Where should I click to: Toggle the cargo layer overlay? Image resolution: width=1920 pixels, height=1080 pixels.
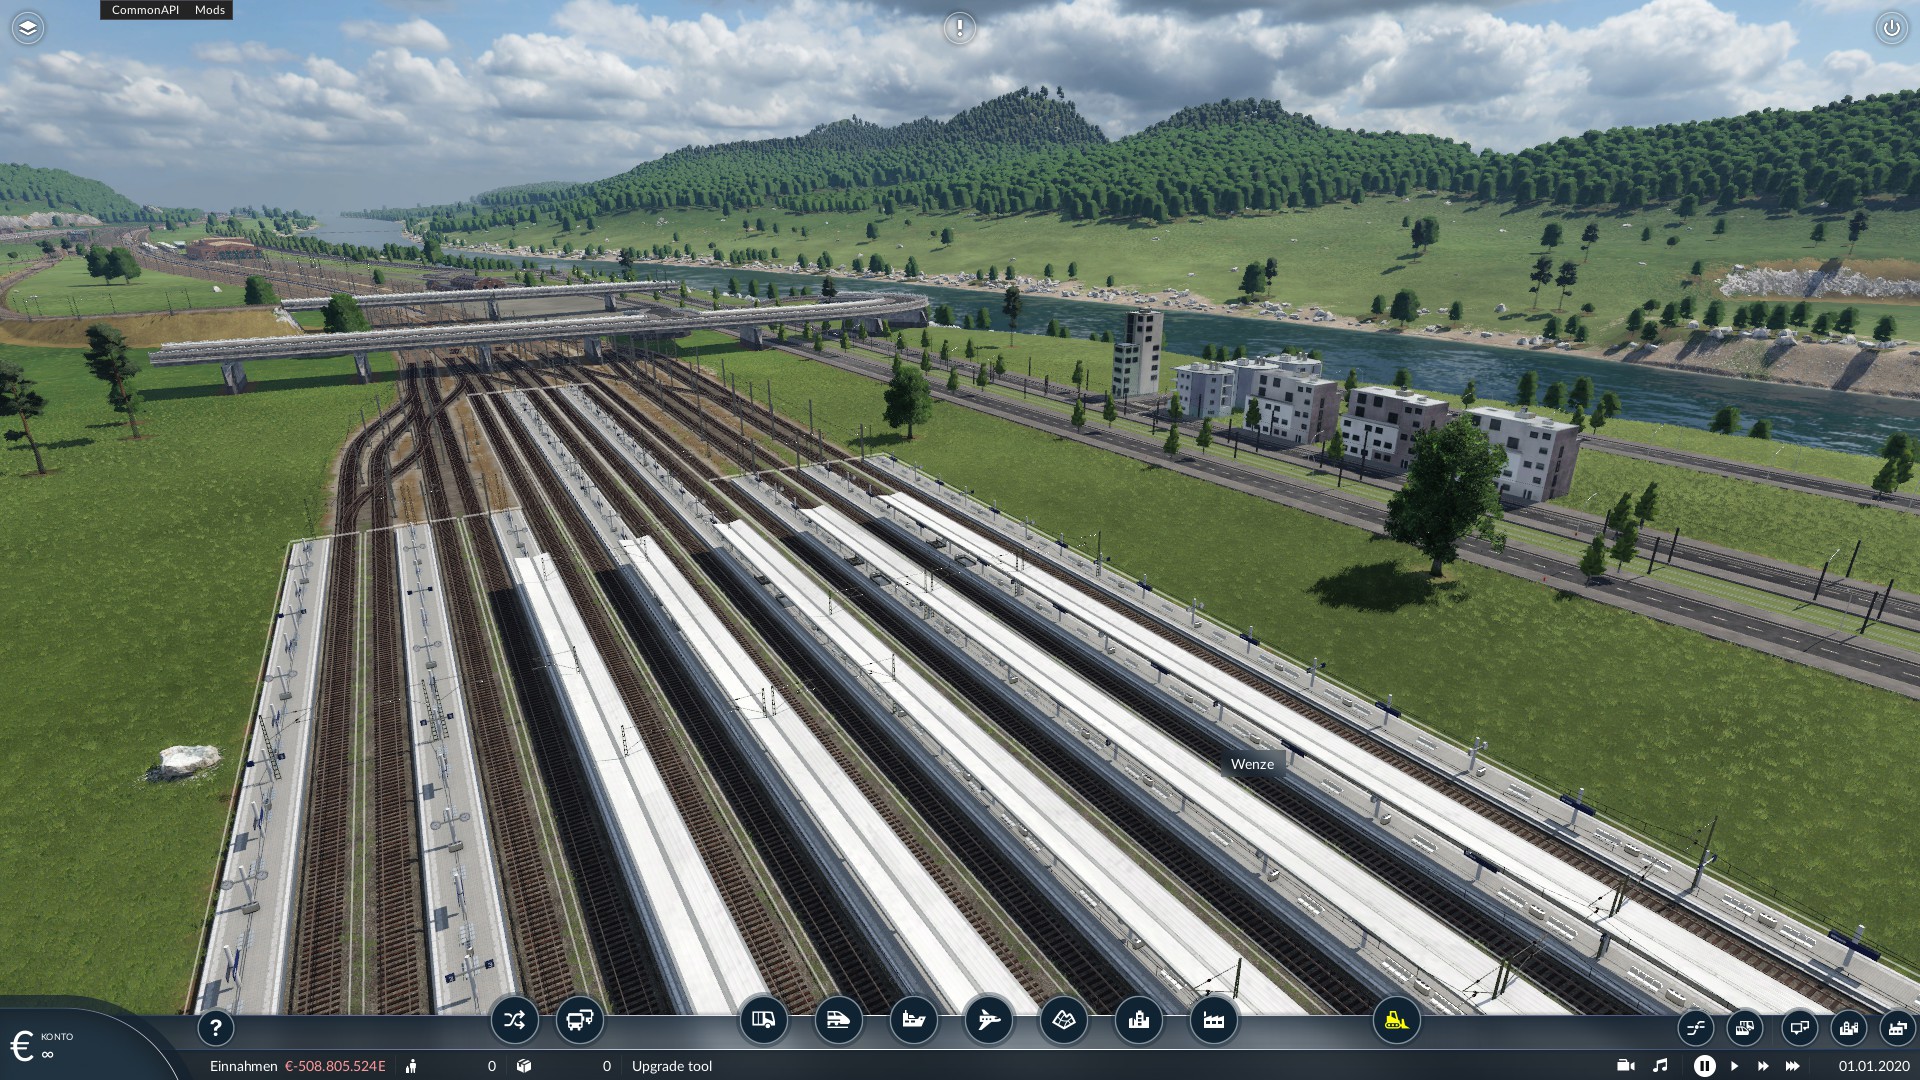point(1744,1027)
